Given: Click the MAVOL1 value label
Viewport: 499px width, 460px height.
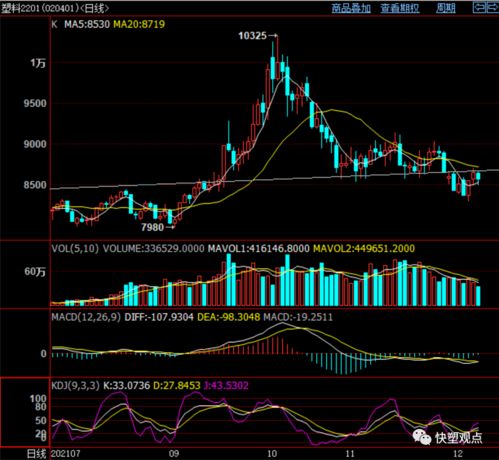Looking at the screenshot, I should point(259,249).
